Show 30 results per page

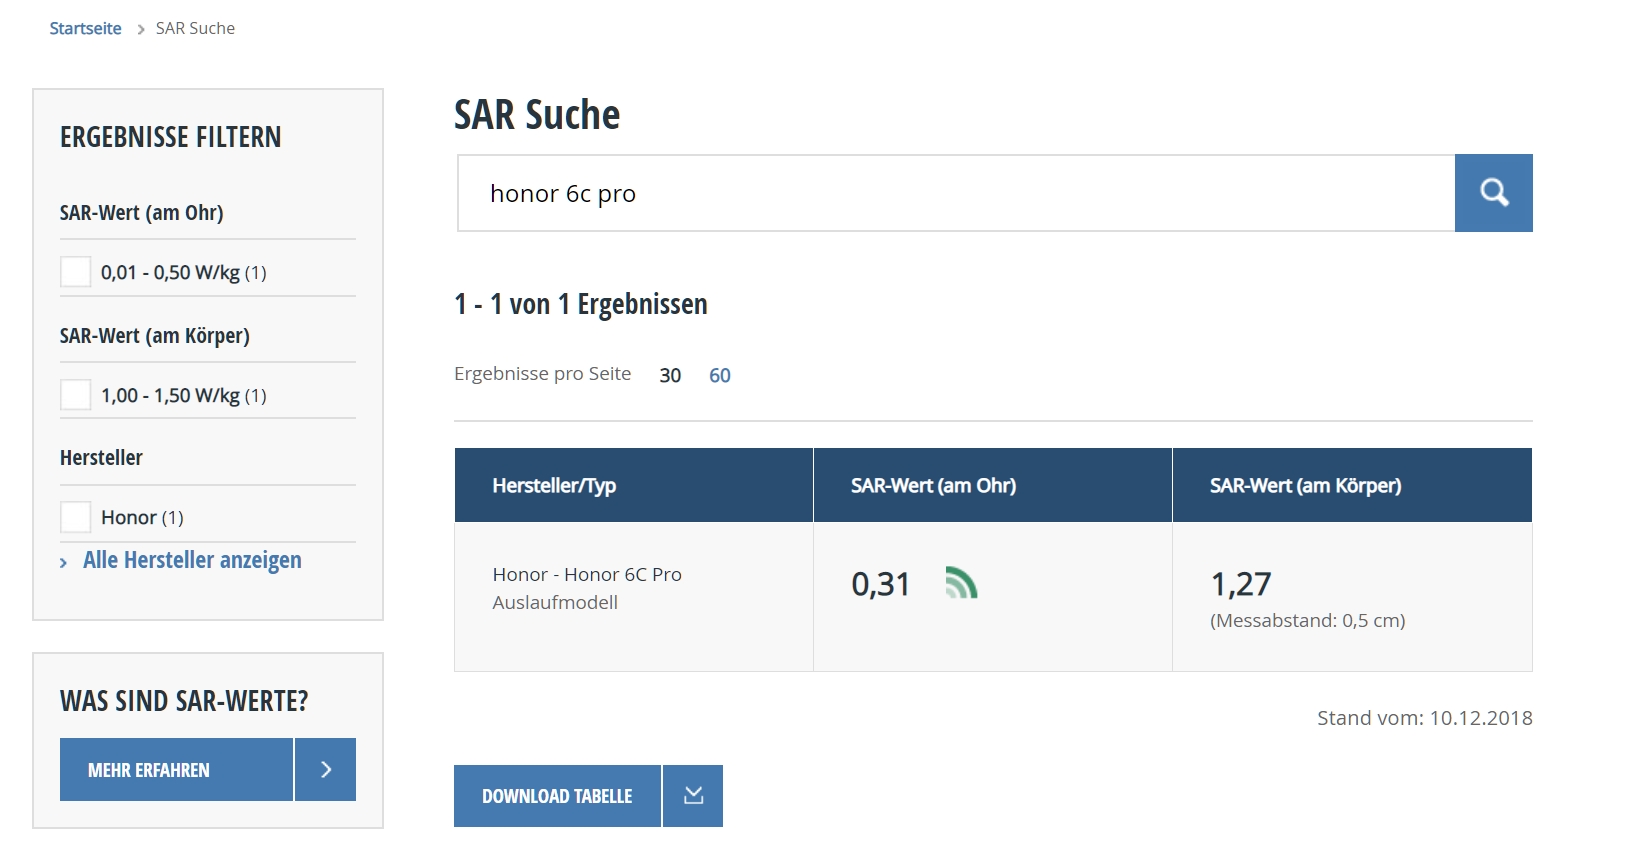click(x=670, y=375)
